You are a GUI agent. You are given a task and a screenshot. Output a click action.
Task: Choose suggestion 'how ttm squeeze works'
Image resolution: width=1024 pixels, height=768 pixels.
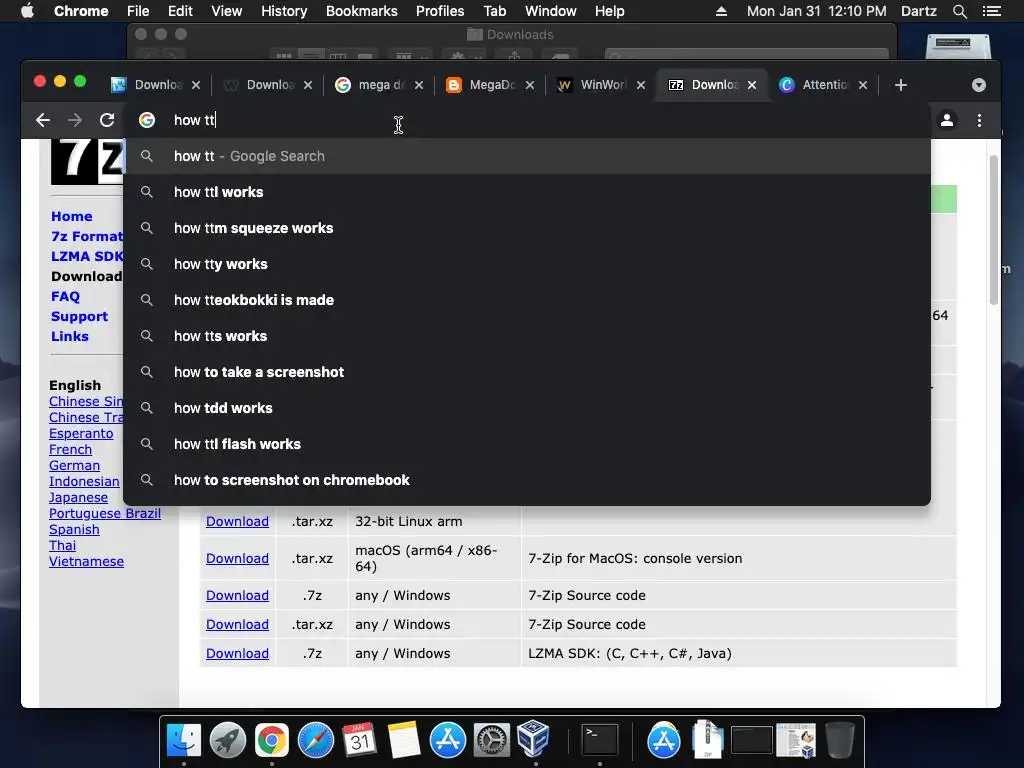point(526,228)
